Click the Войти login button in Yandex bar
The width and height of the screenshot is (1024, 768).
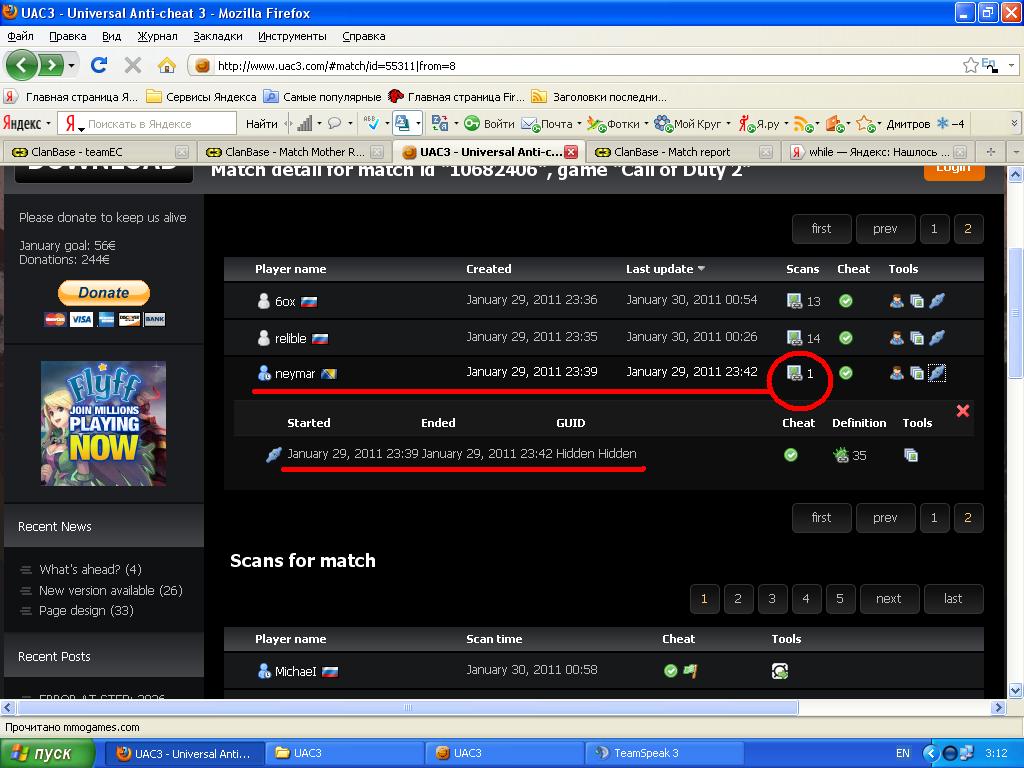pos(489,123)
